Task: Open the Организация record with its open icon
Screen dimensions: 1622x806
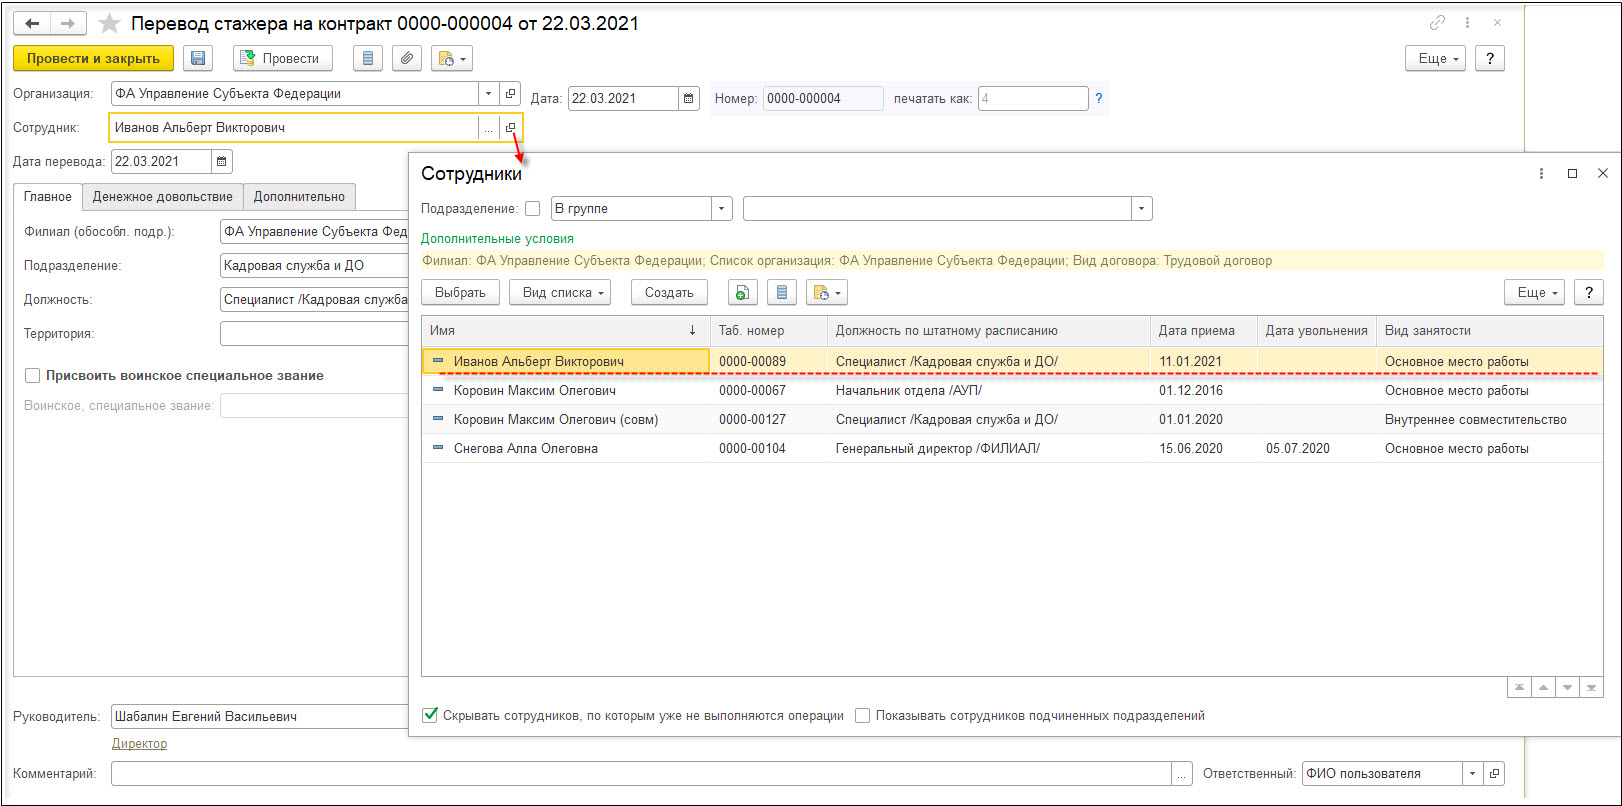Action: pyautogui.click(x=510, y=93)
